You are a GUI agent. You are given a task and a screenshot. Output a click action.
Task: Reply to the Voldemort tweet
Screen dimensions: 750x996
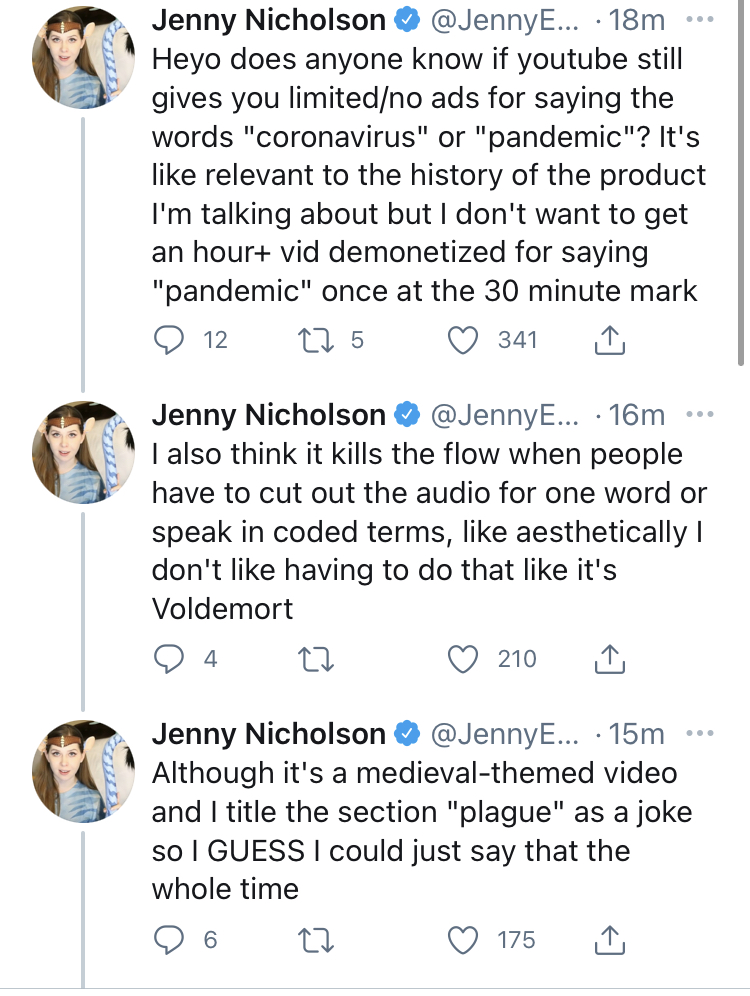(170, 659)
